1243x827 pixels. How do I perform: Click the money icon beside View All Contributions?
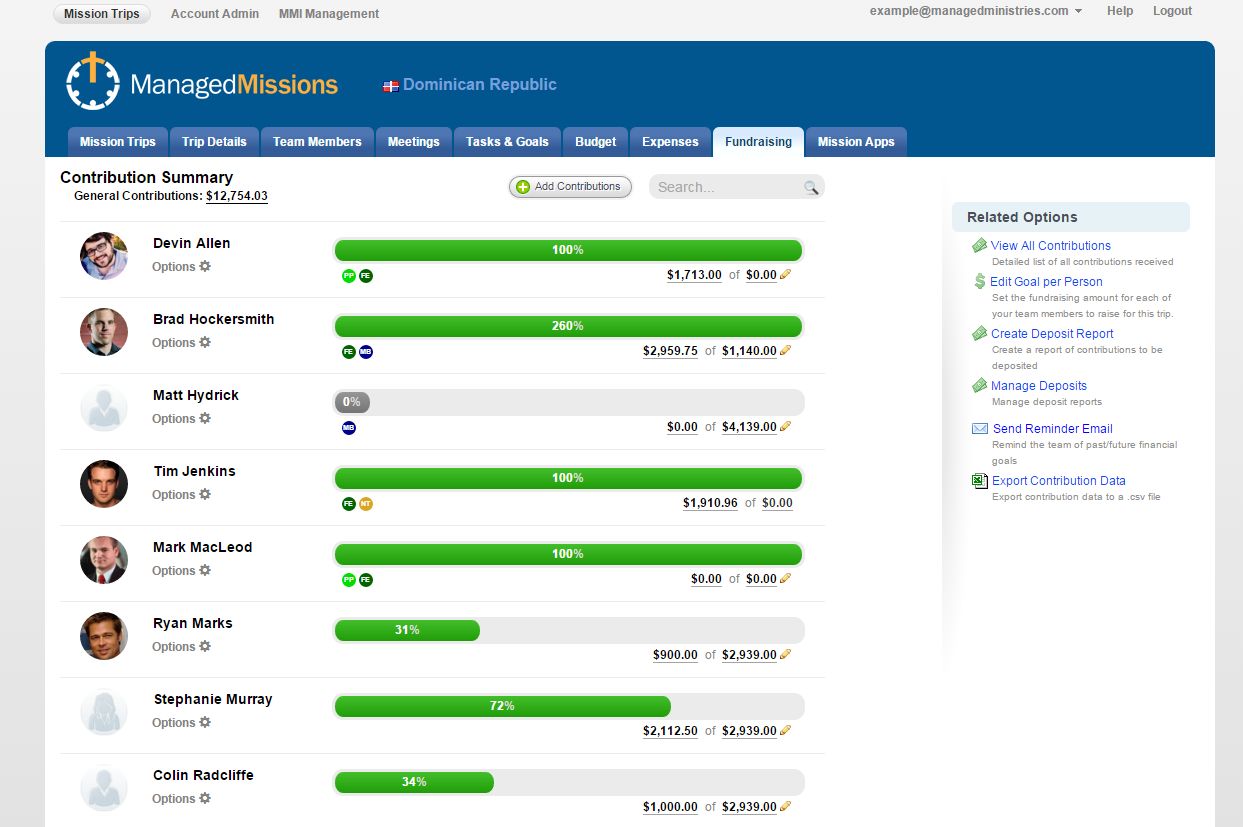pos(979,245)
